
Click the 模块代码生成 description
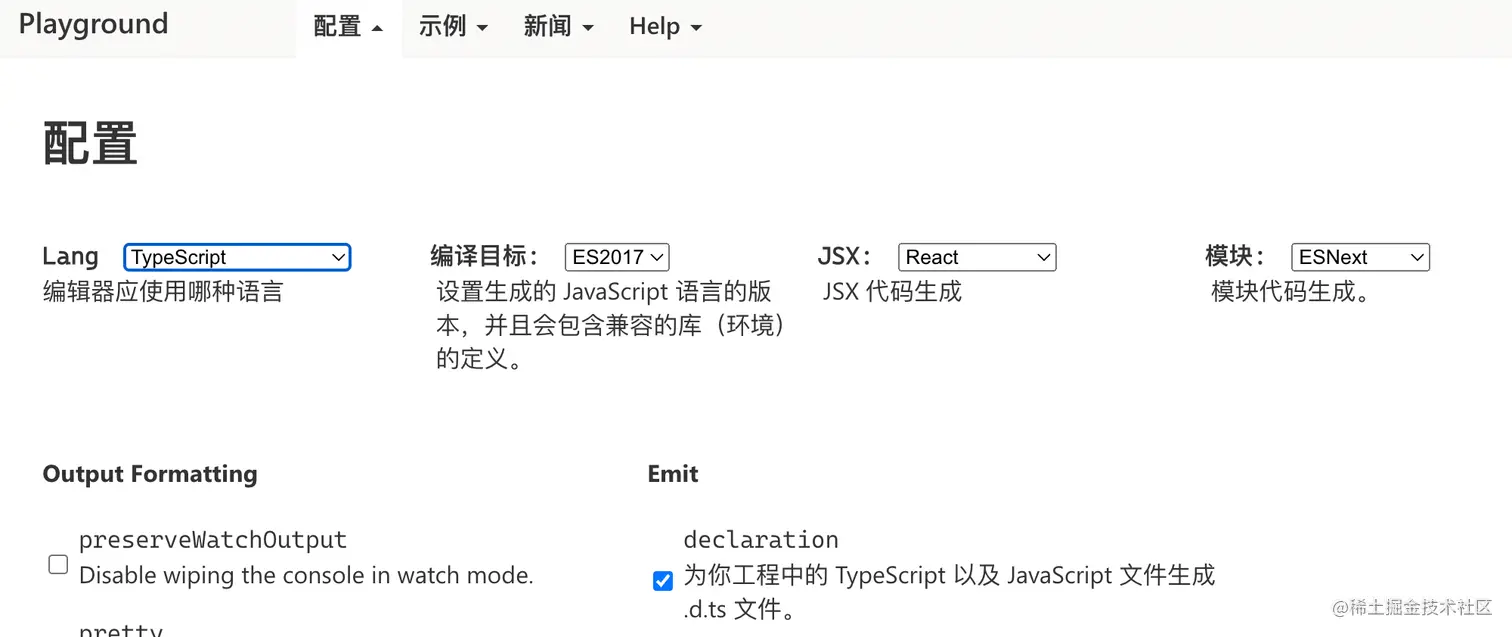[x=1290, y=292]
